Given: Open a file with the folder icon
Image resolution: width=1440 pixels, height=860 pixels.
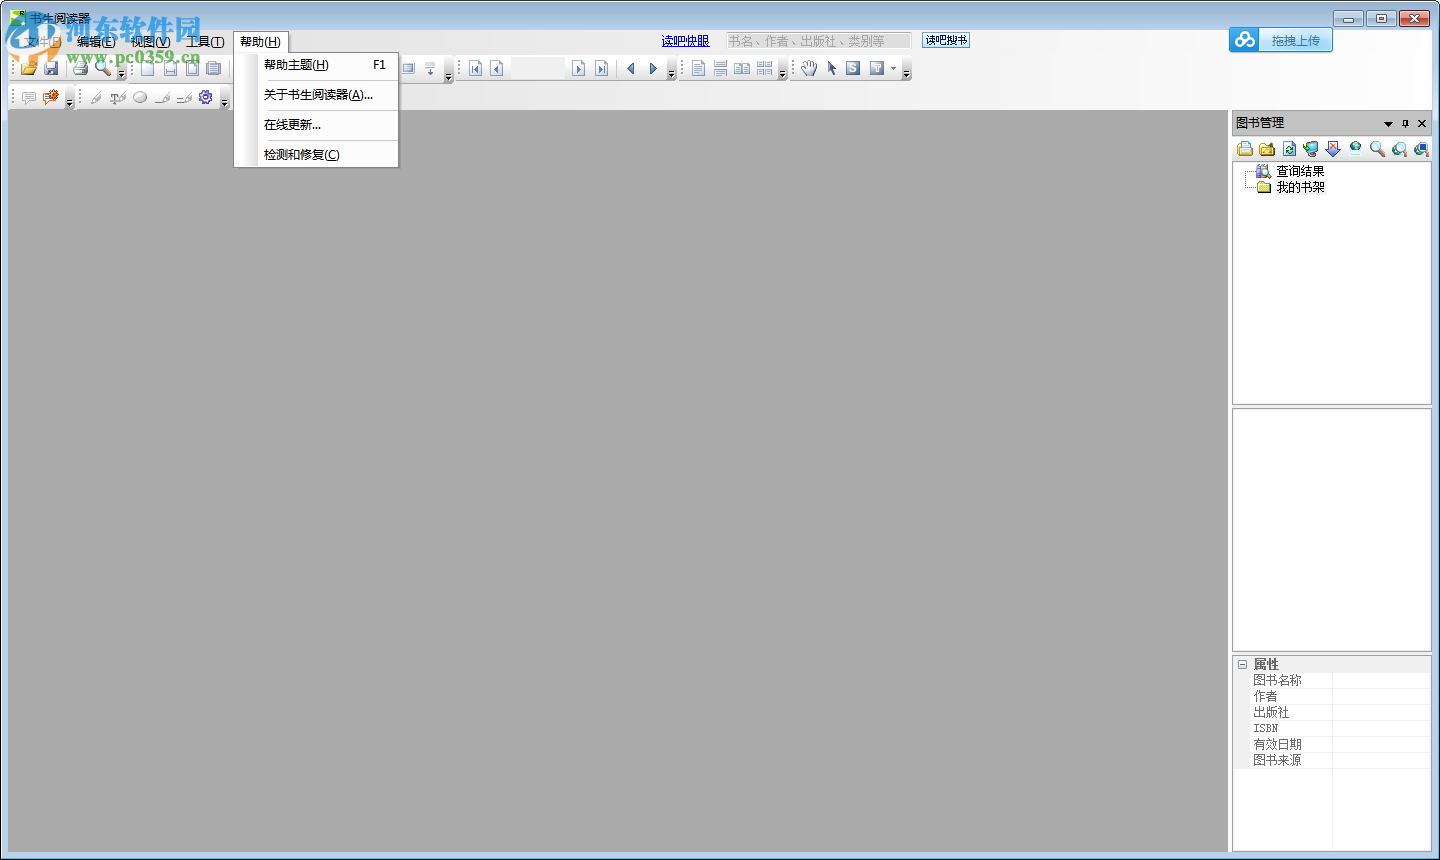Looking at the screenshot, I should coord(29,68).
